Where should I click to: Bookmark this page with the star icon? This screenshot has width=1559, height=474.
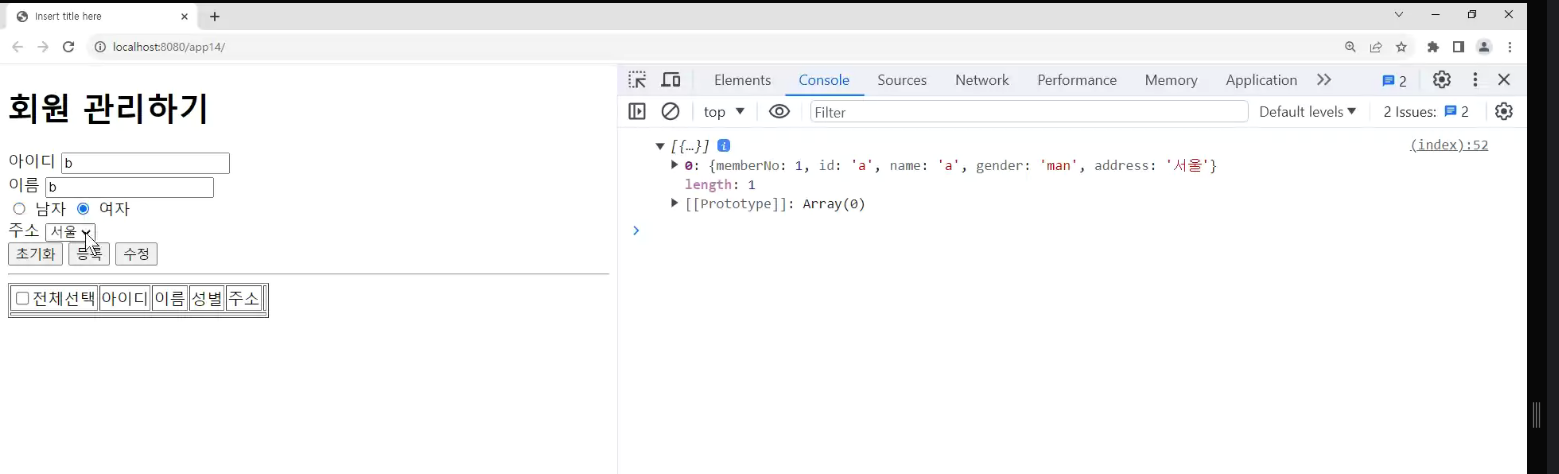(1401, 47)
